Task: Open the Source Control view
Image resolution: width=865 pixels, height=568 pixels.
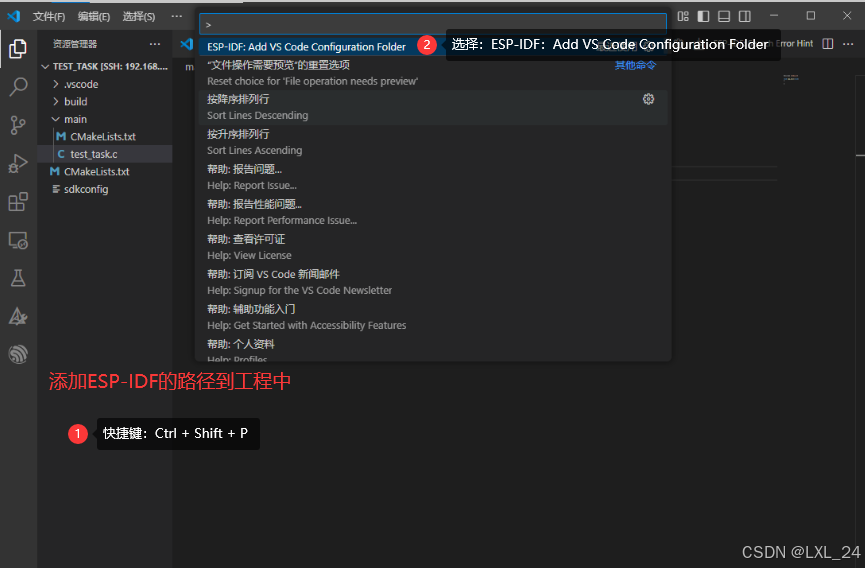Action: (x=18, y=125)
